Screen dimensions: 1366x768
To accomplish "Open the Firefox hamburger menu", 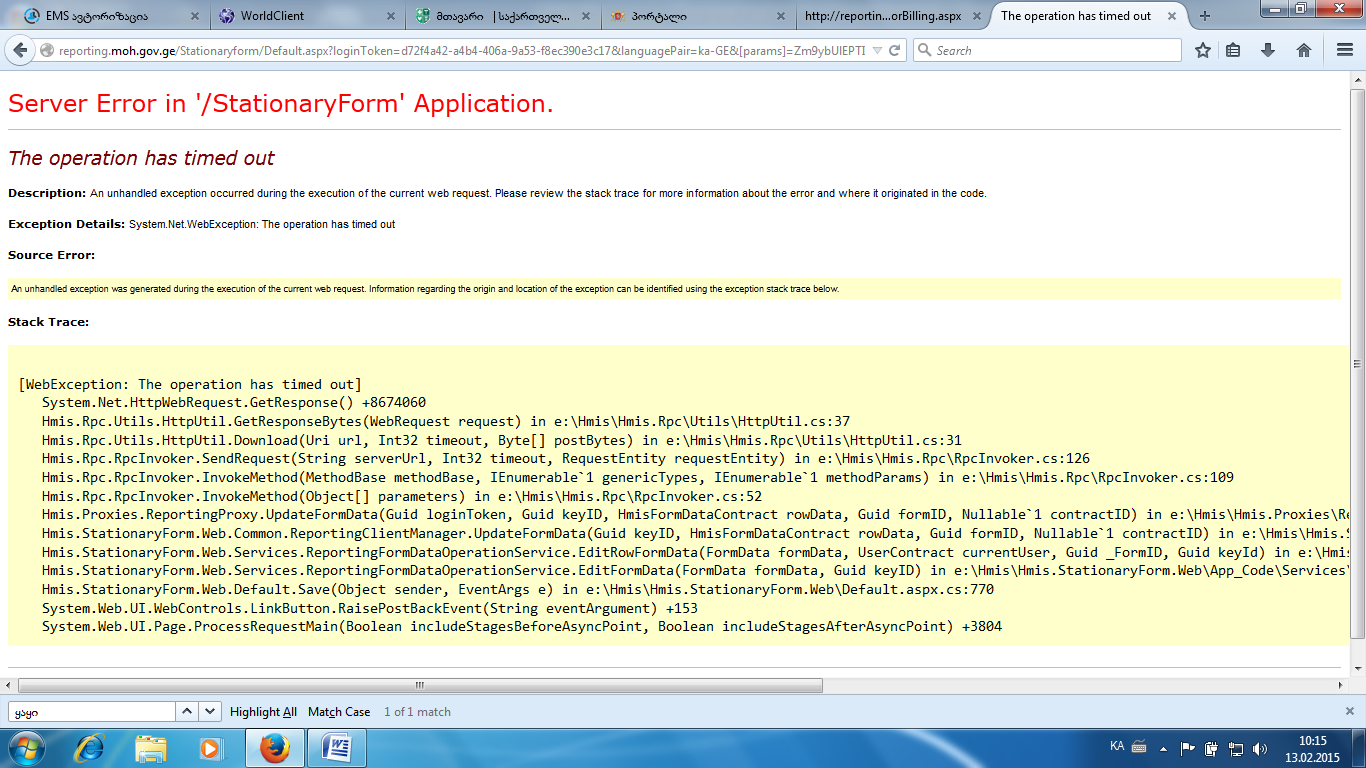I will tap(1345, 50).
